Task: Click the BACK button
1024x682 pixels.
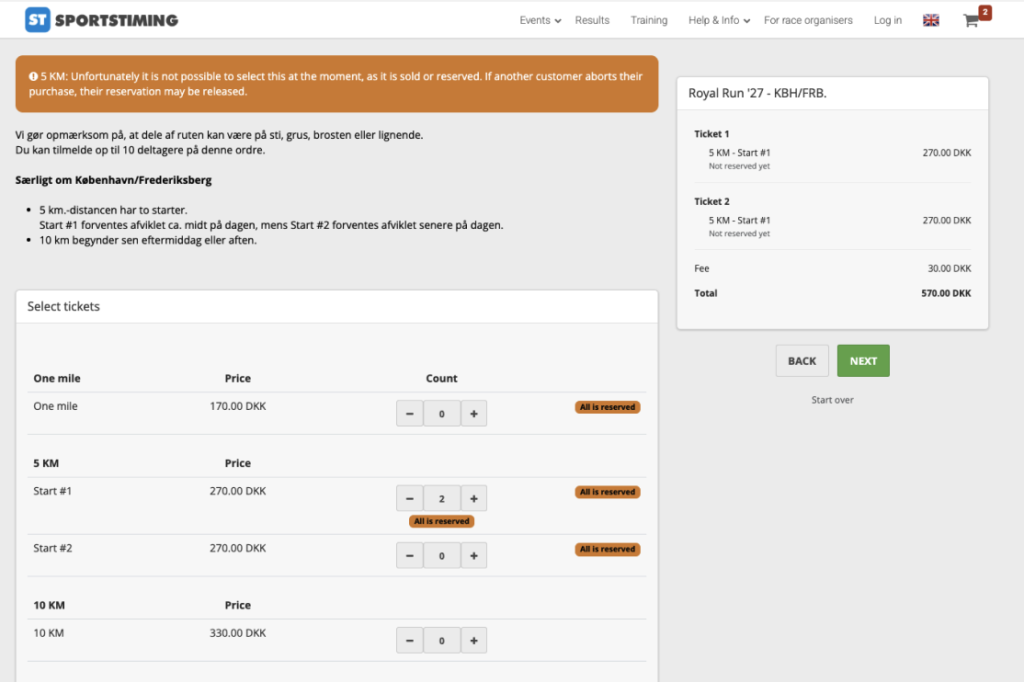Action: (x=802, y=361)
